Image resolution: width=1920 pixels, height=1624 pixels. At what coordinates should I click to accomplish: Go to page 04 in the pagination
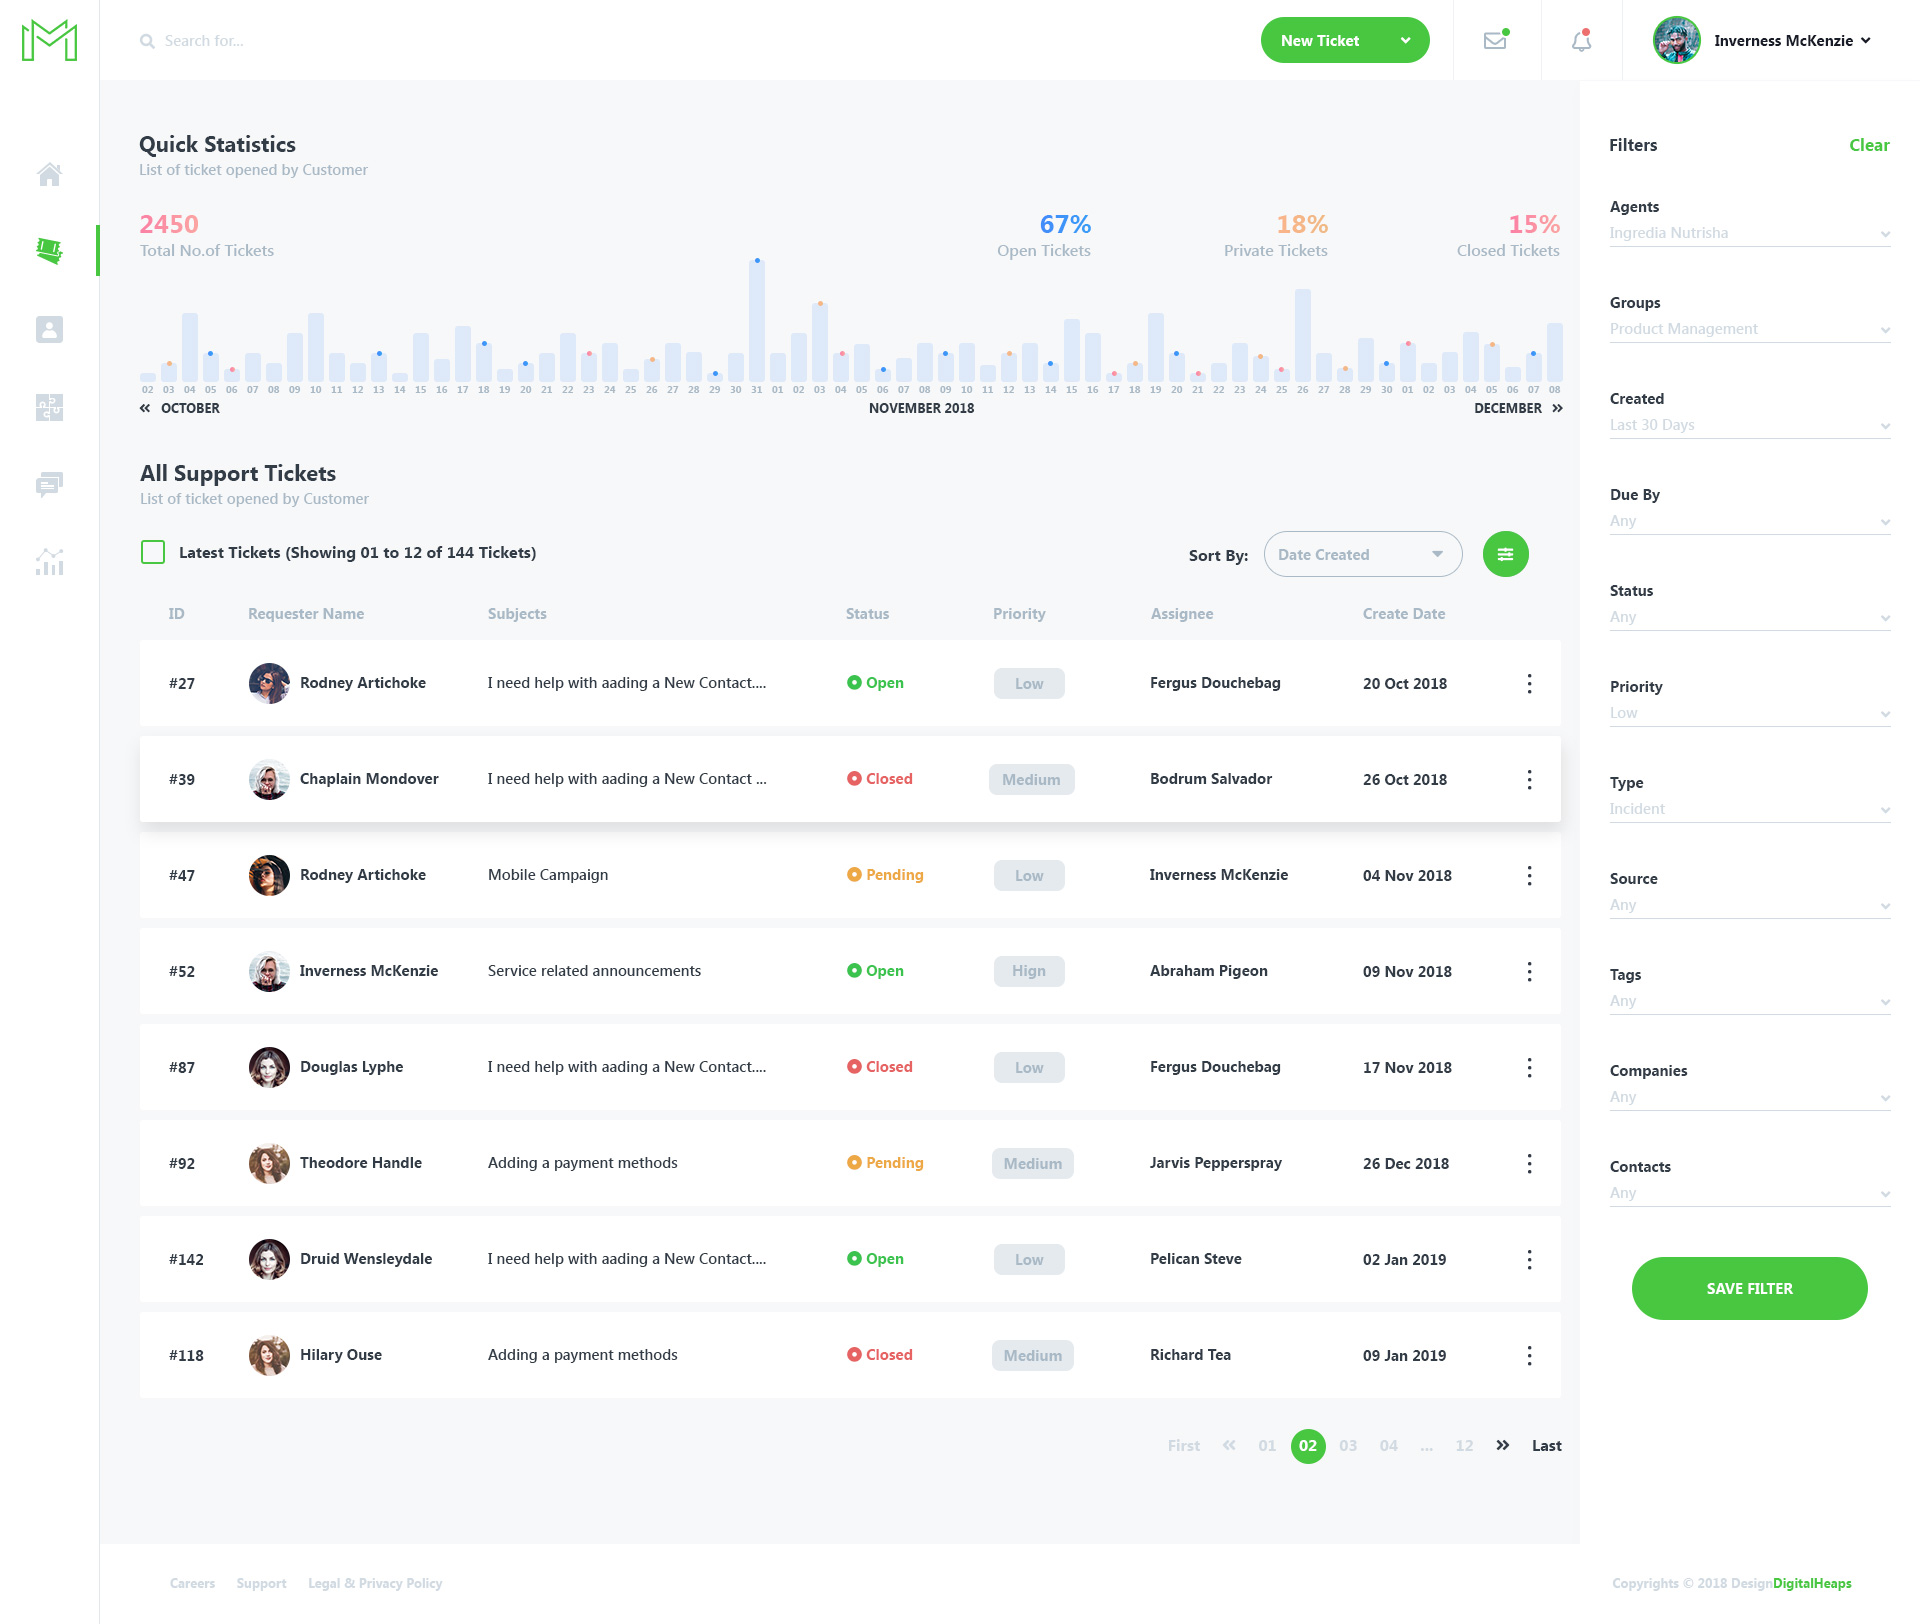point(1388,1445)
